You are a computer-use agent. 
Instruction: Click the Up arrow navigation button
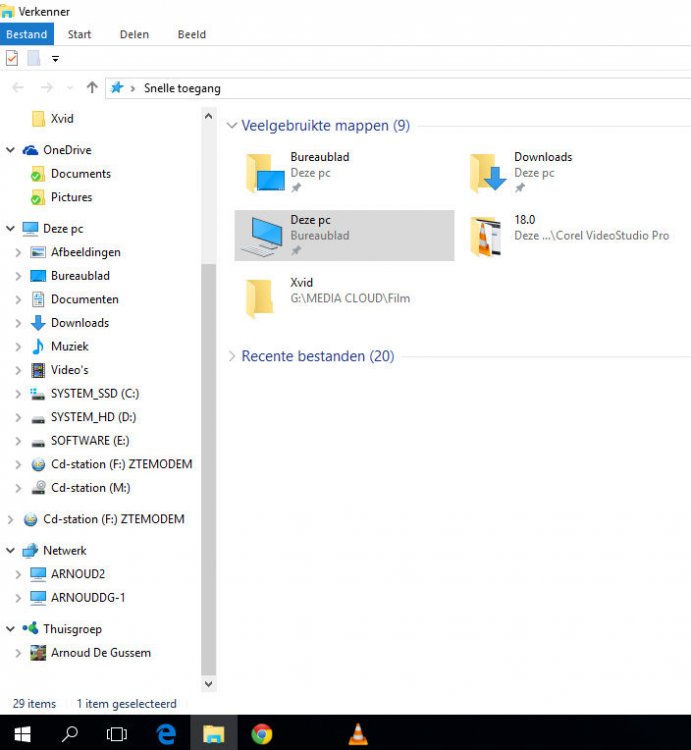(x=92, y=88)
